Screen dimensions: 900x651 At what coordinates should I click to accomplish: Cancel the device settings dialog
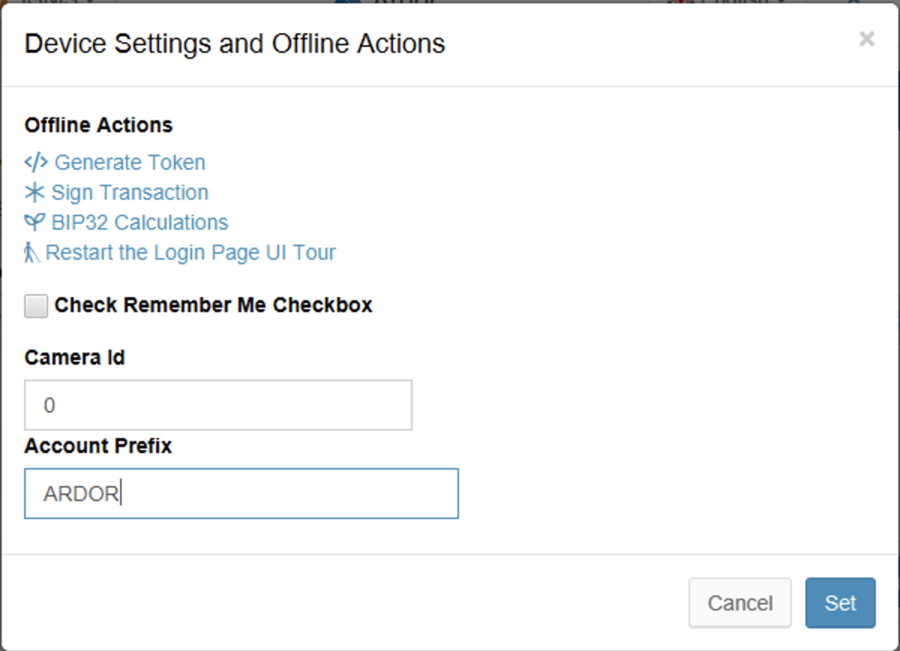740,603
